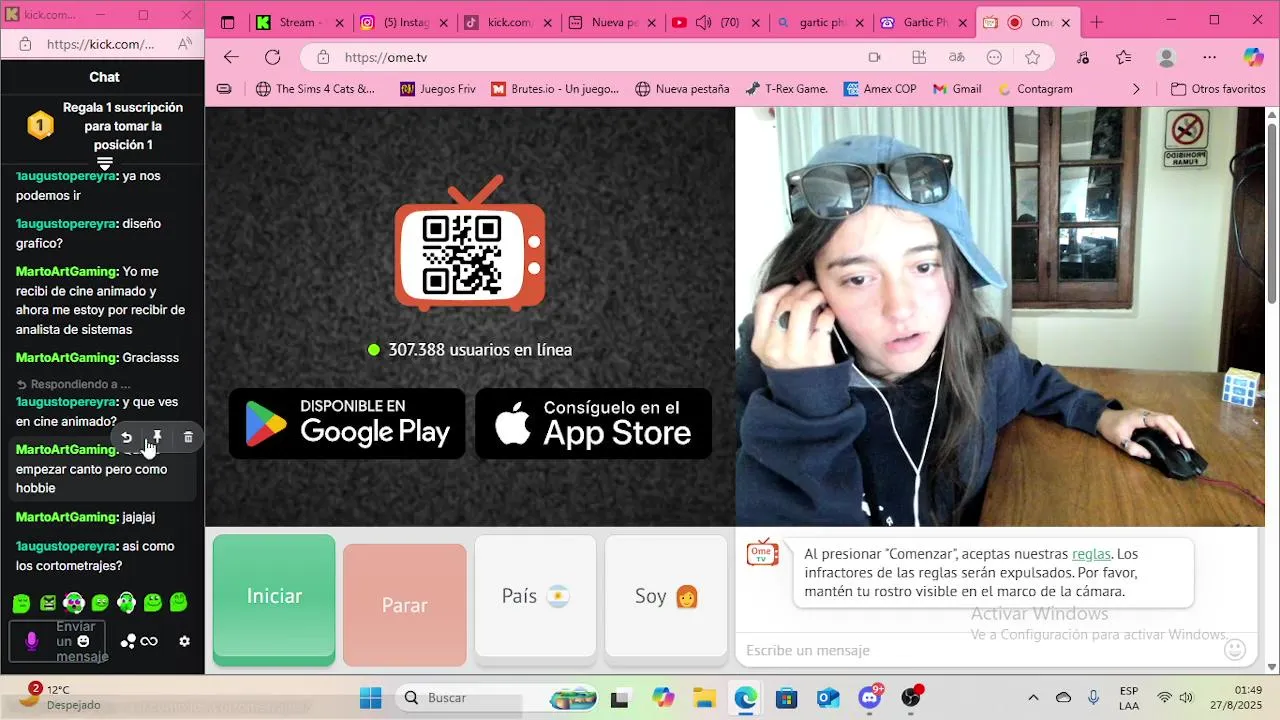This screenshot has width=1280, height=720.
Task: Click the infinity icon in chat controls
Action: [149, 641]
